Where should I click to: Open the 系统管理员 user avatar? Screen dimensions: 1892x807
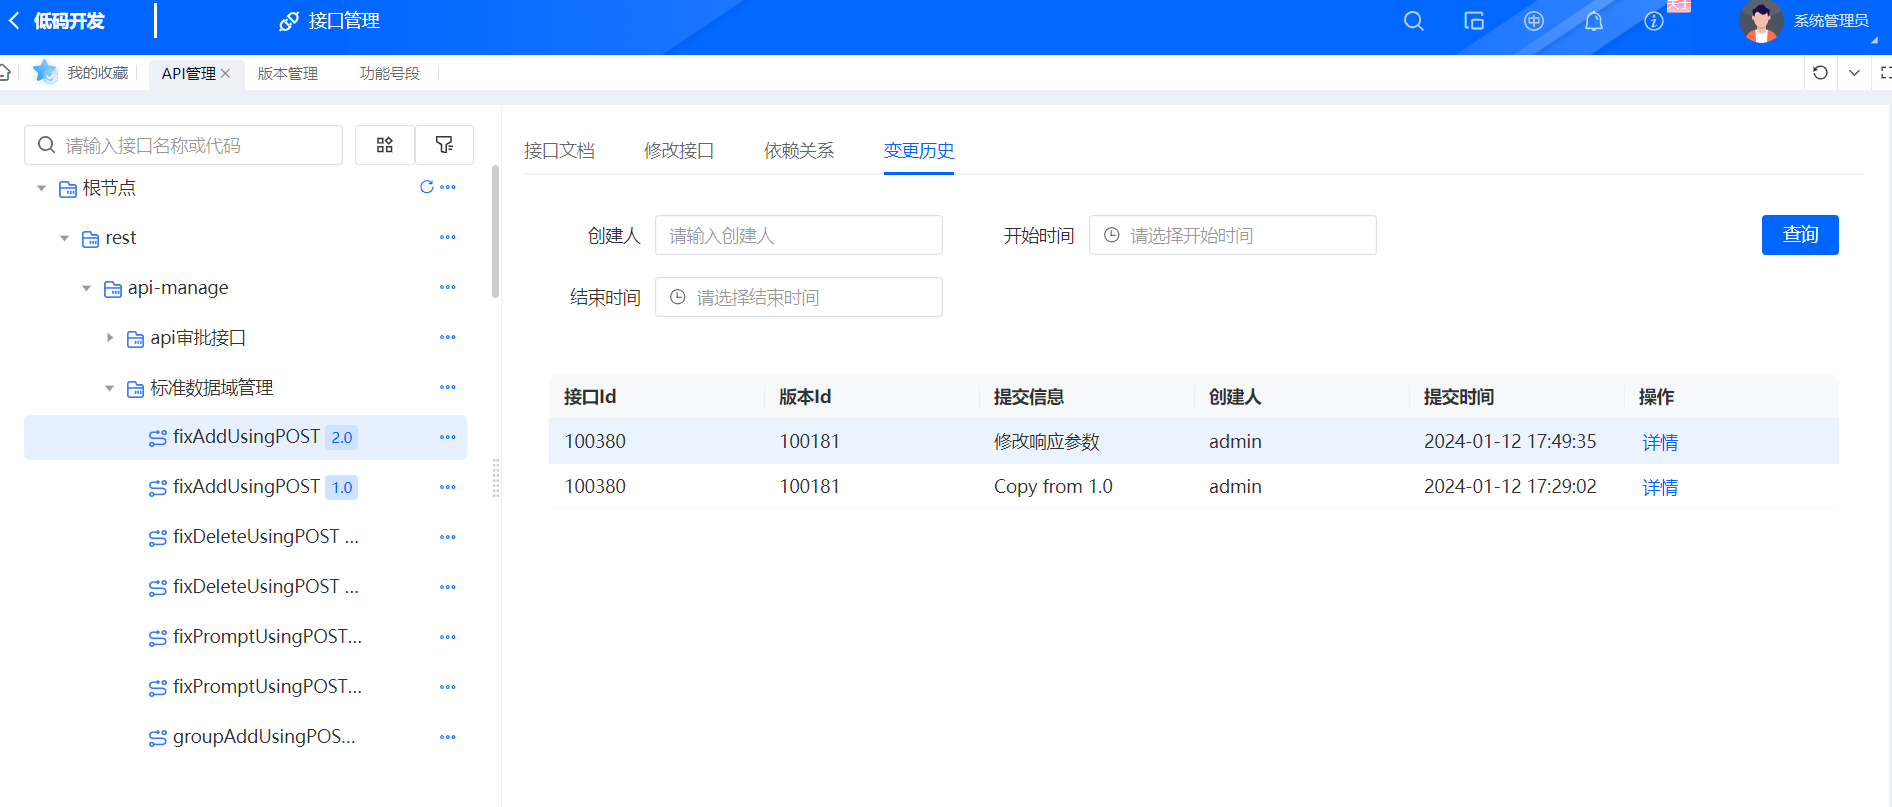1761,21
